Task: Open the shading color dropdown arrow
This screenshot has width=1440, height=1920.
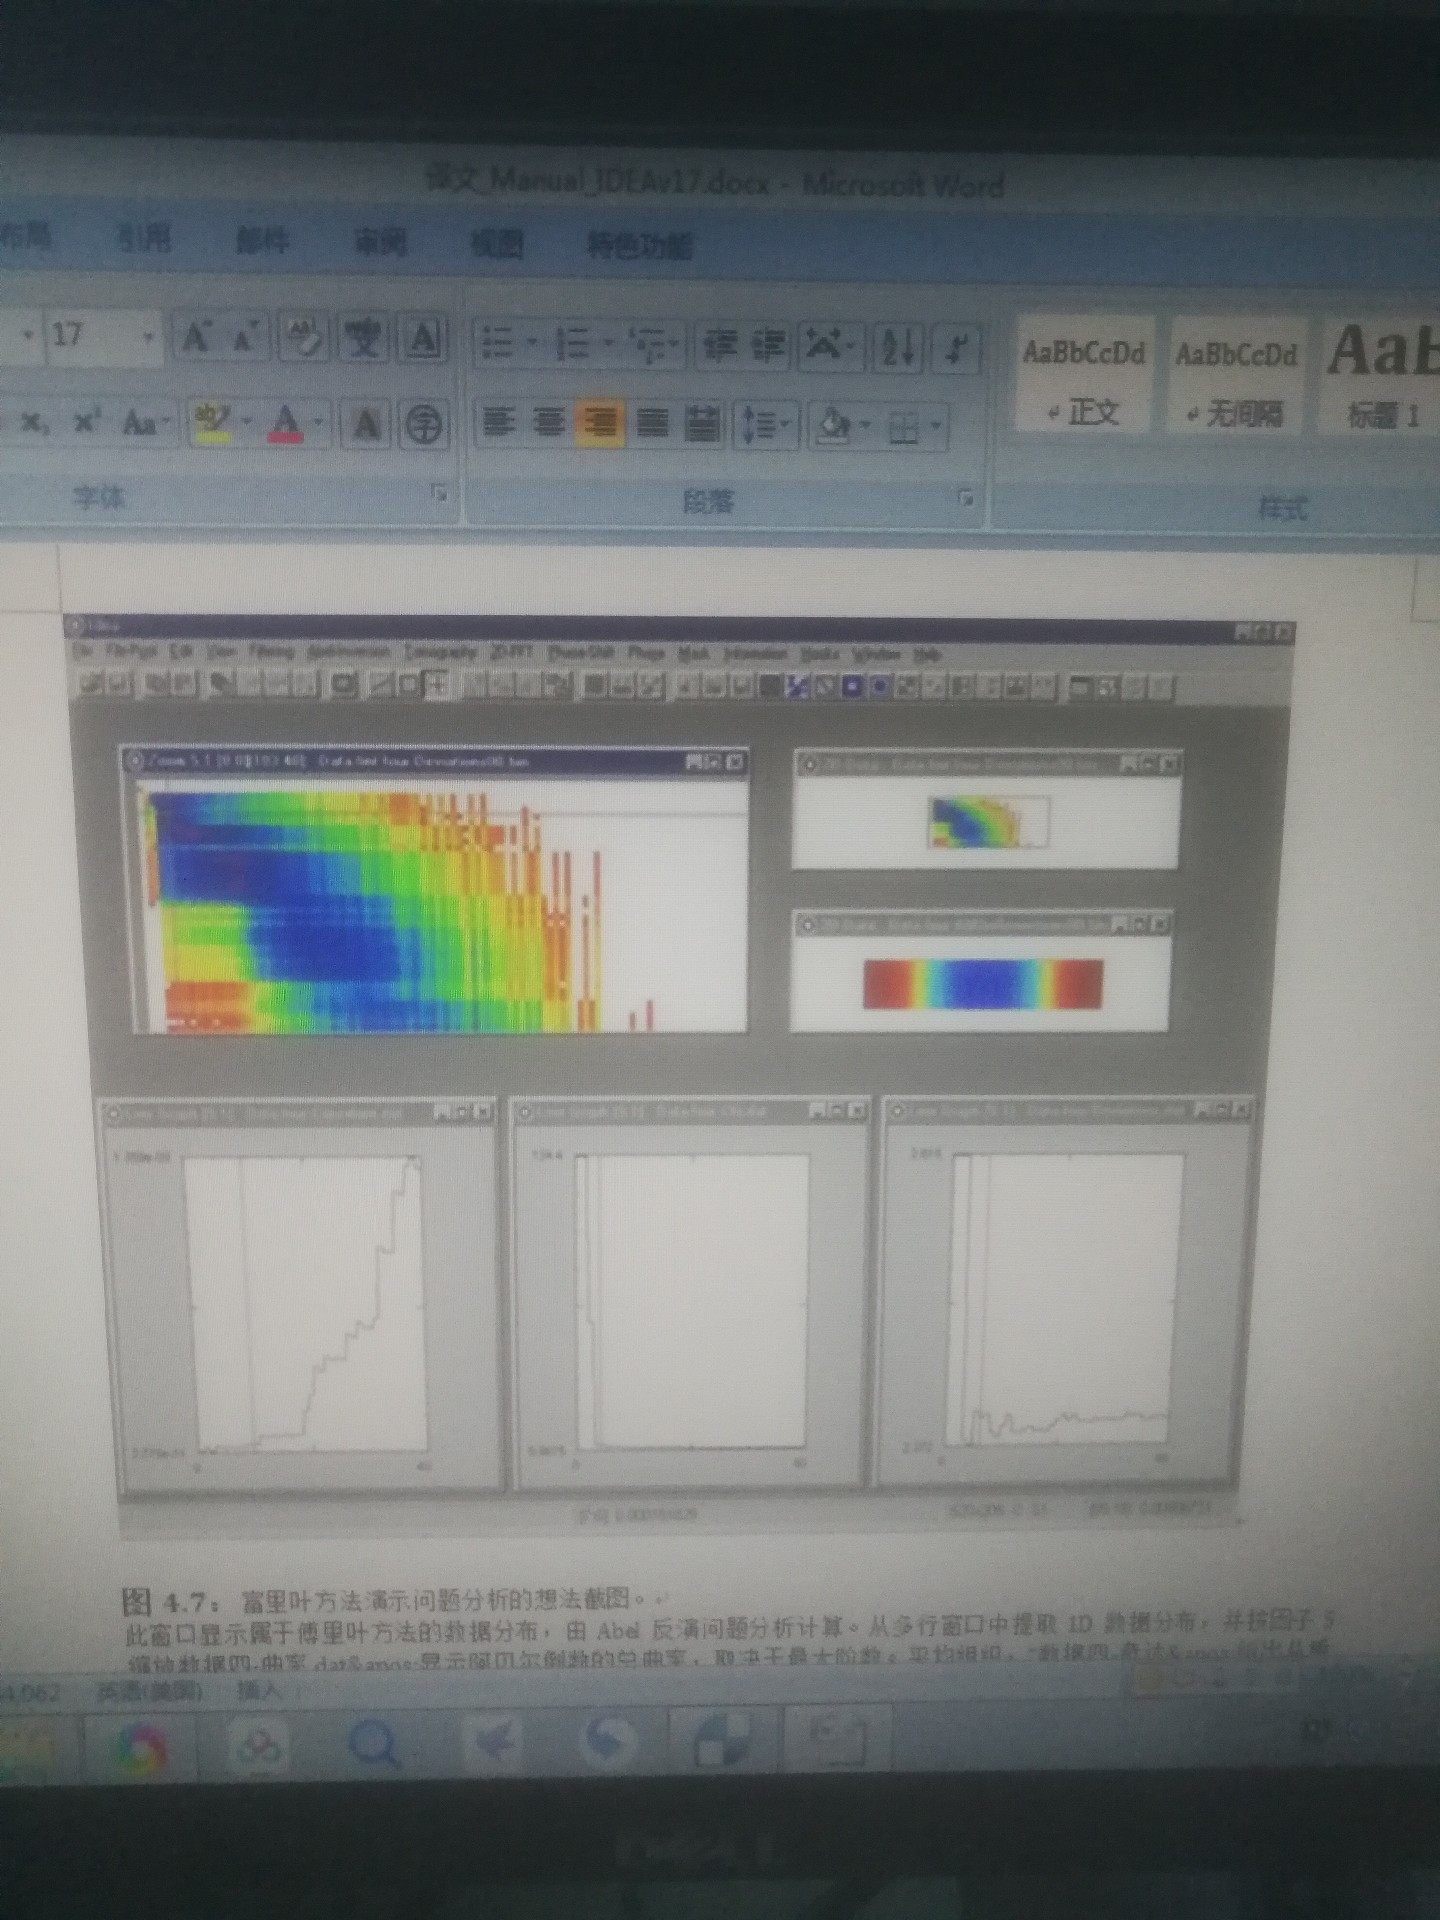Action: coord(866,428)
